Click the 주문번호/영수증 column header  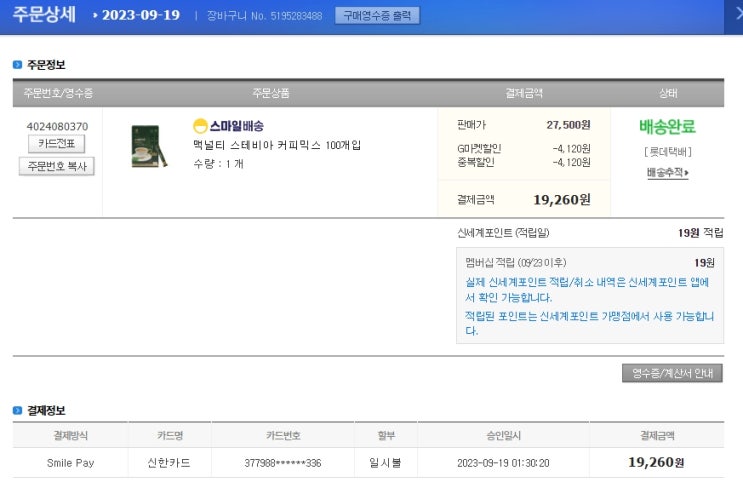(58, 93)
